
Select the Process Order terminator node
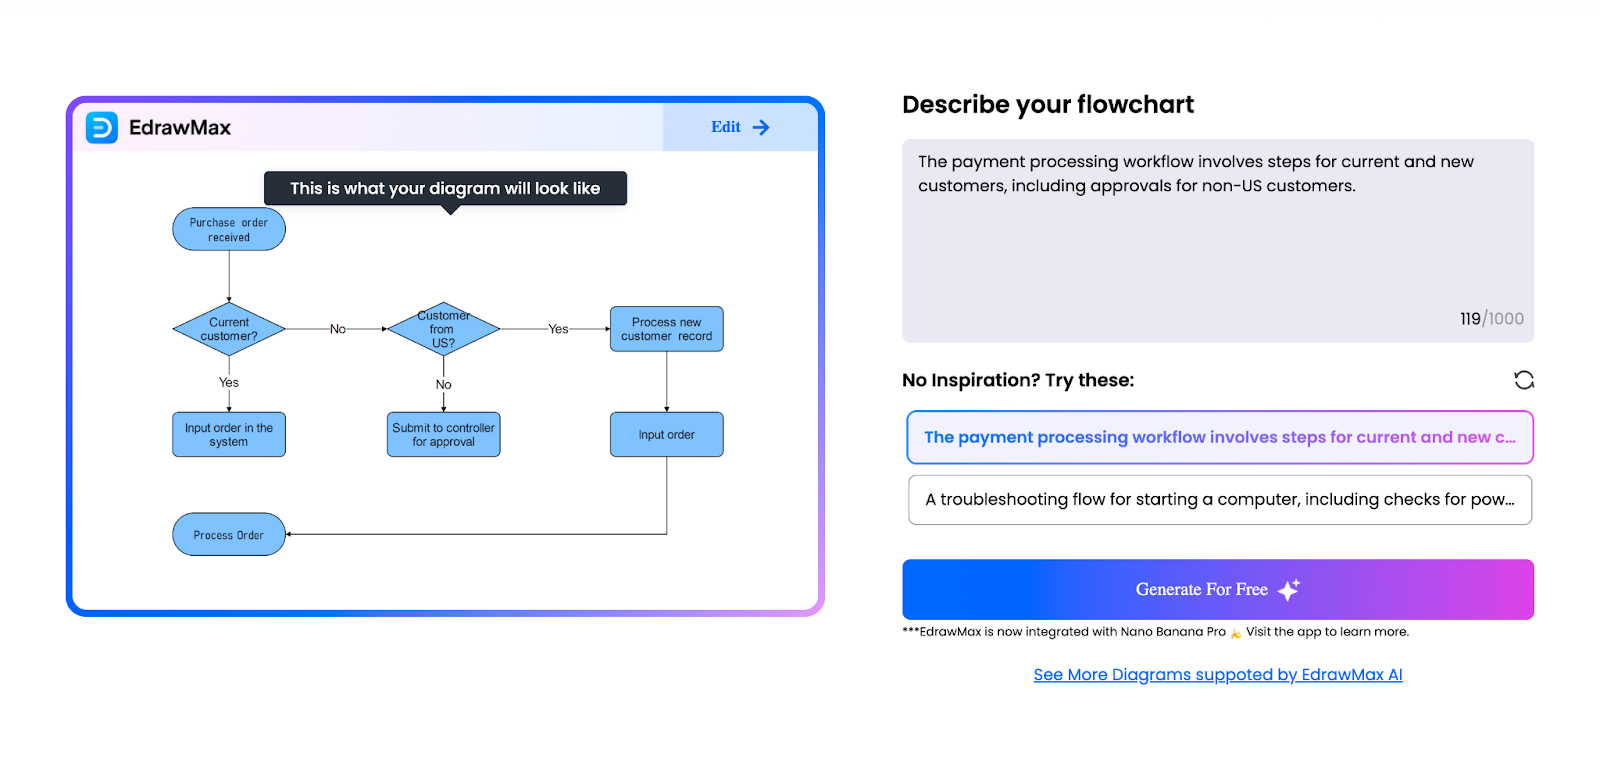point(229,535)
